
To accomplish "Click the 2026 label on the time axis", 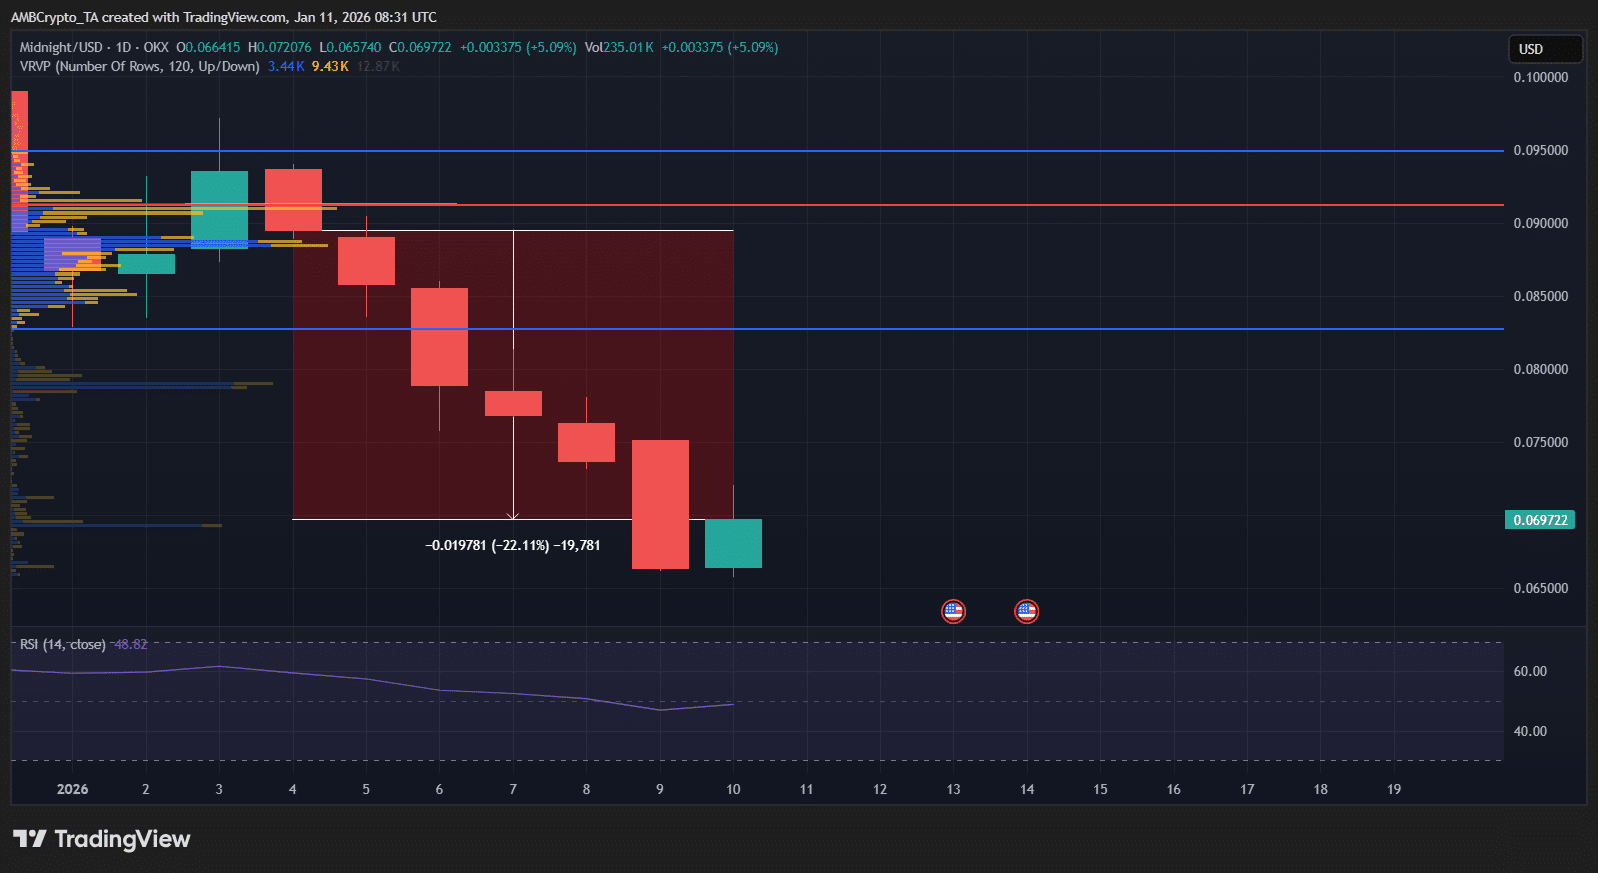I will 72,789.
